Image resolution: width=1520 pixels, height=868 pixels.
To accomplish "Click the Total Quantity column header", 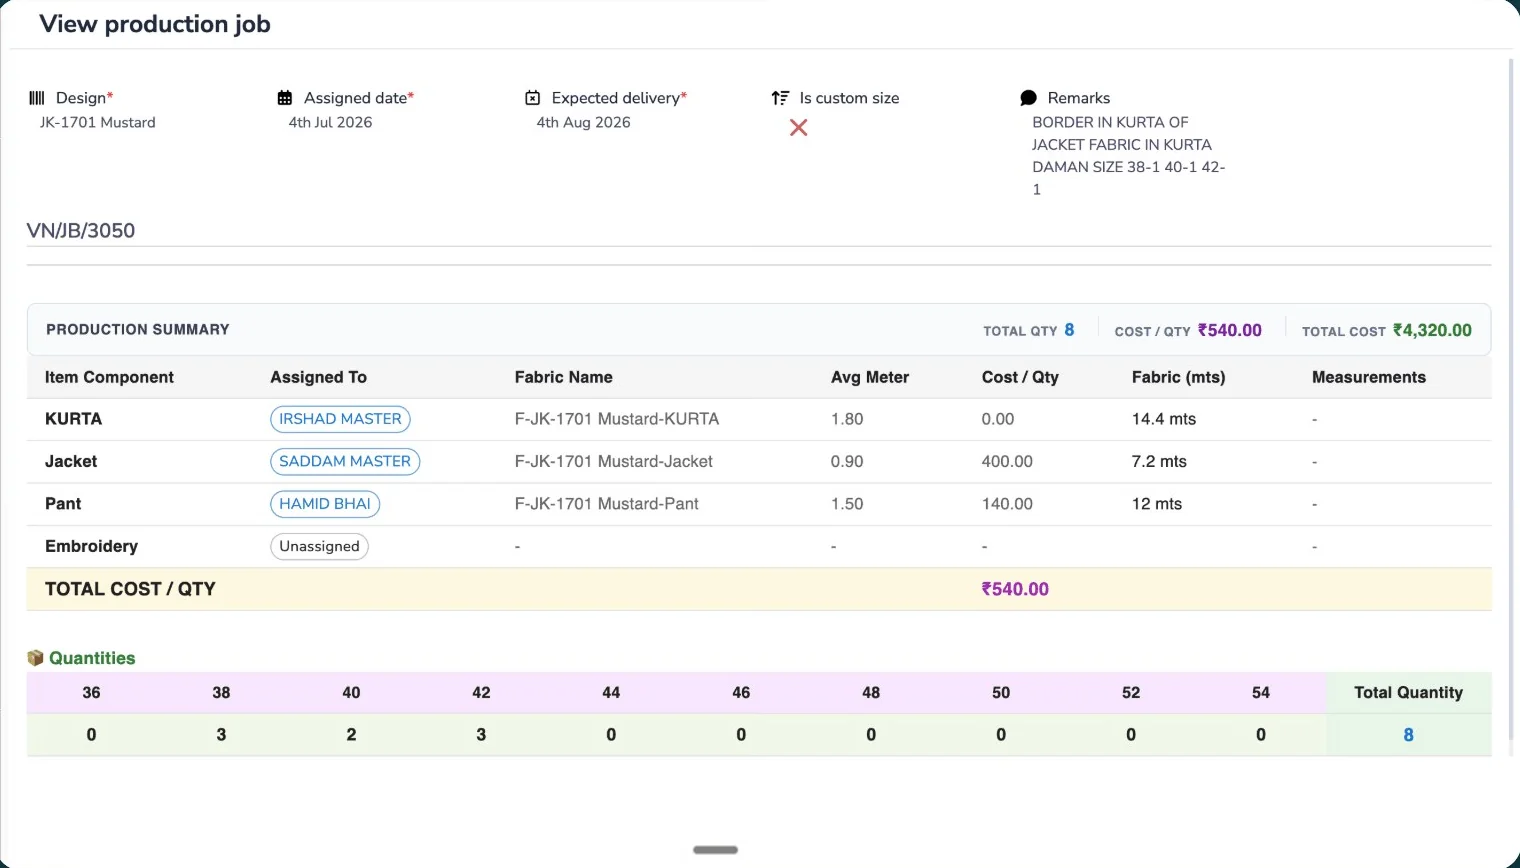I will pos(1408,692).
